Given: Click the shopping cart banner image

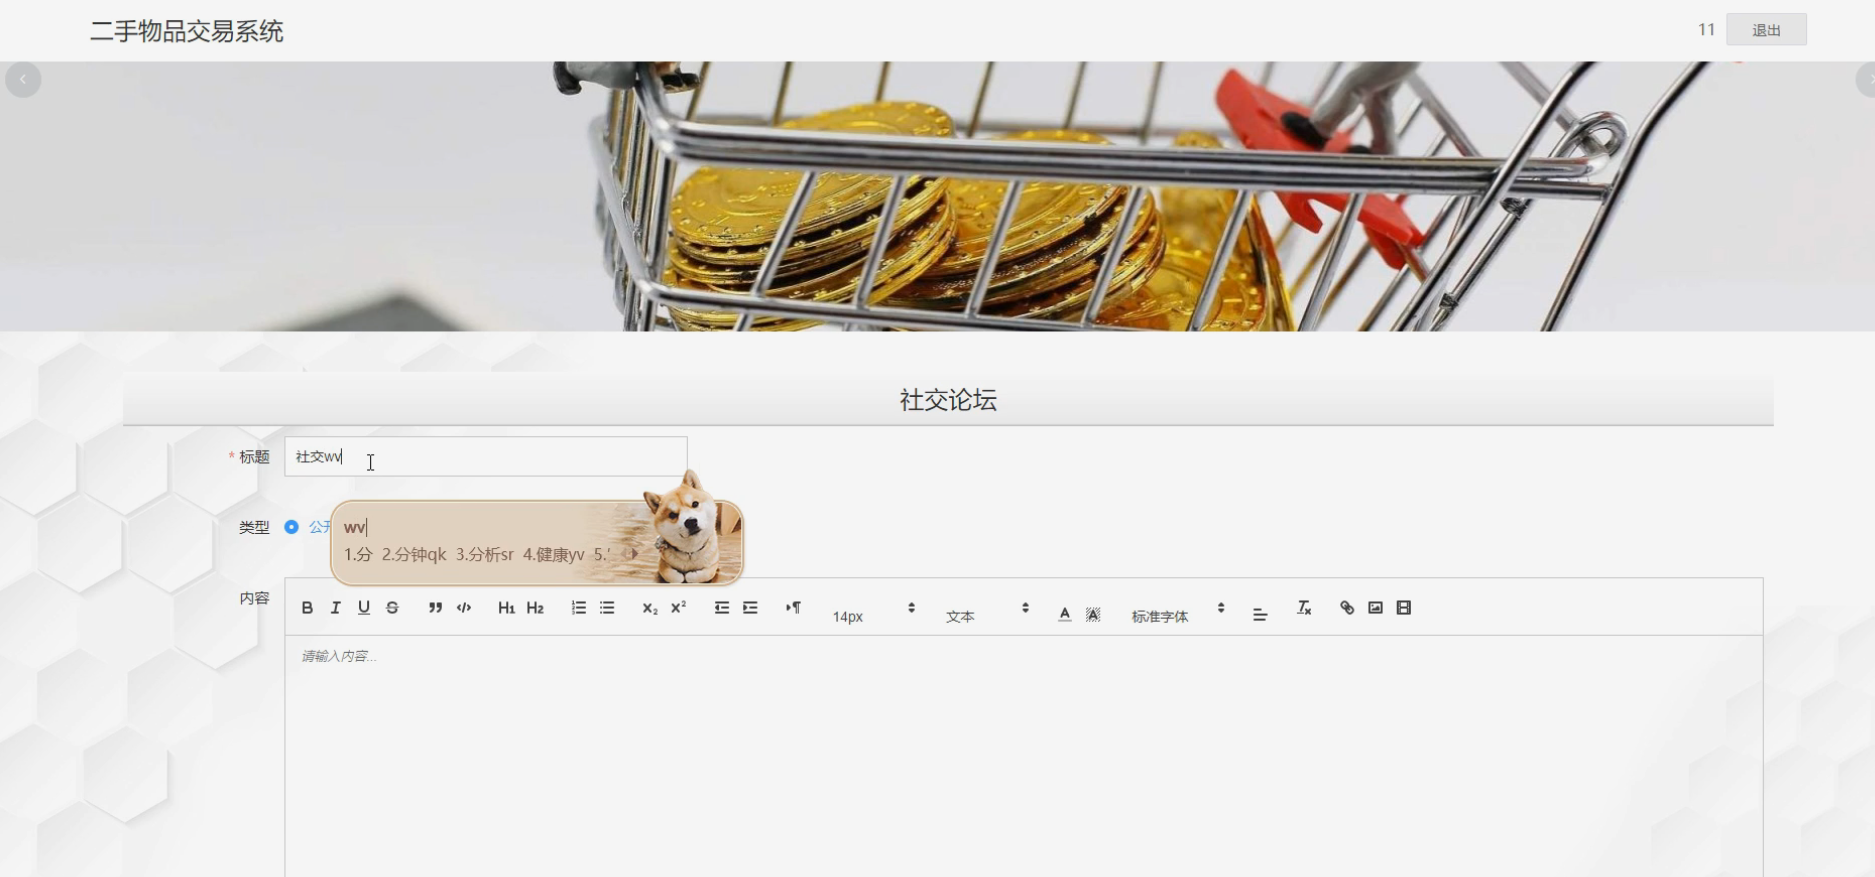Looking at the screenshot, I should pyautogui.click(x=937, y=197).
